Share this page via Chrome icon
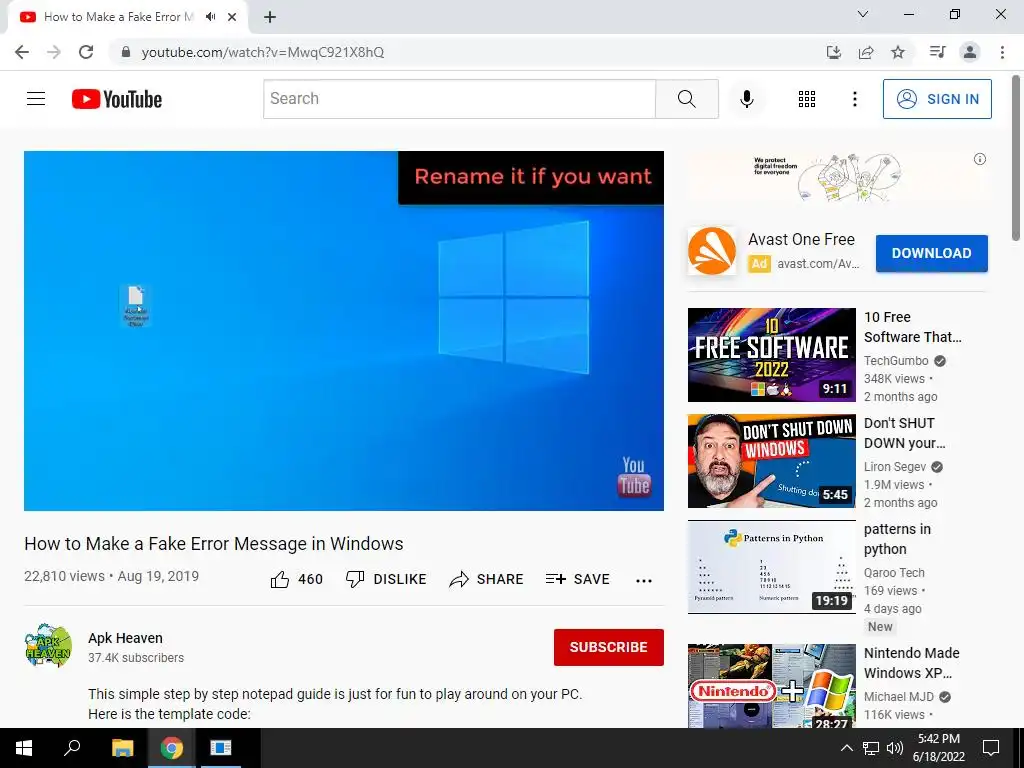 [866, 52]
